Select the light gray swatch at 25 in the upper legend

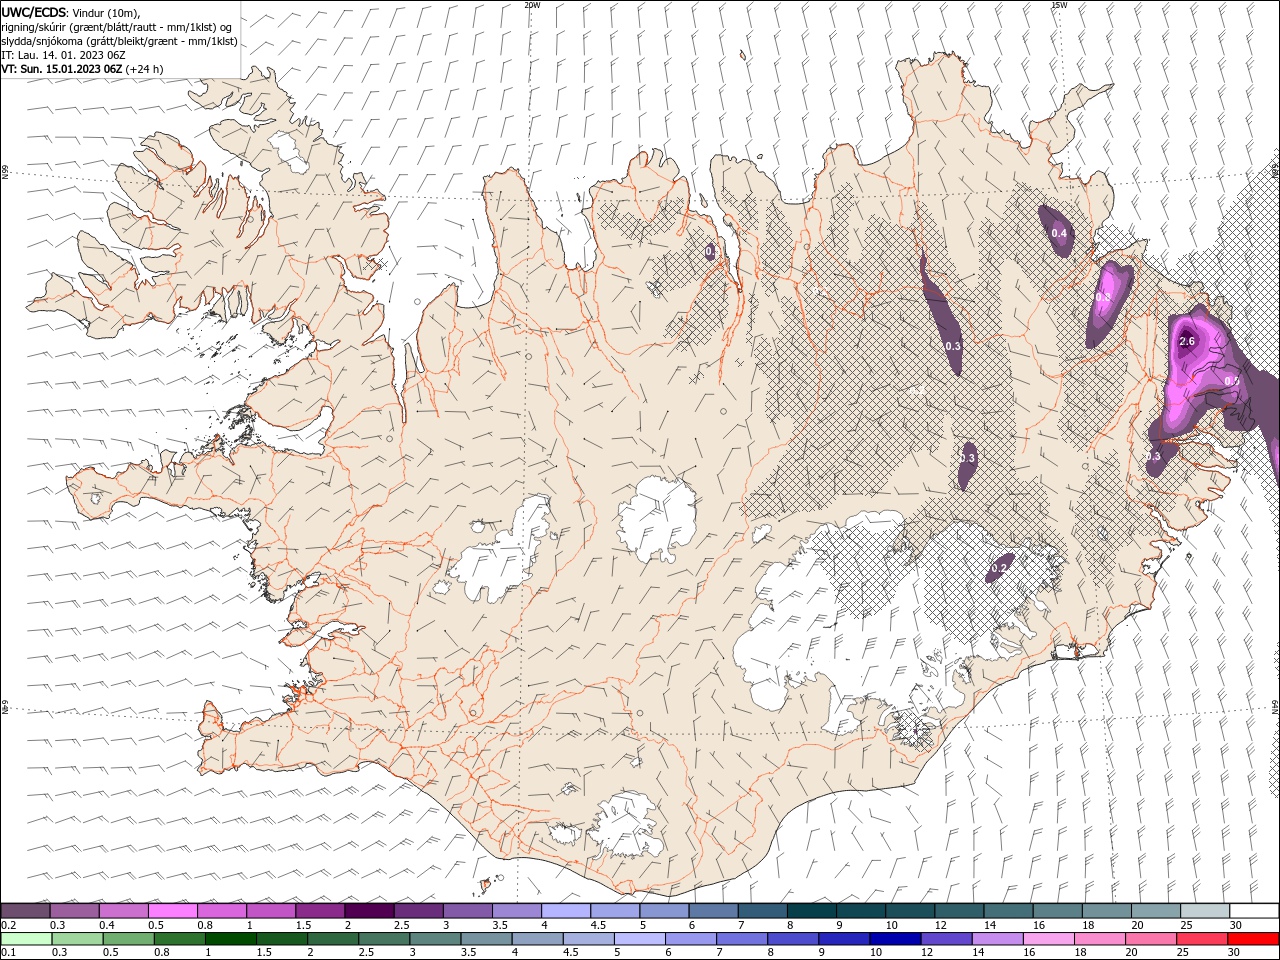[x=1204, y=911]
